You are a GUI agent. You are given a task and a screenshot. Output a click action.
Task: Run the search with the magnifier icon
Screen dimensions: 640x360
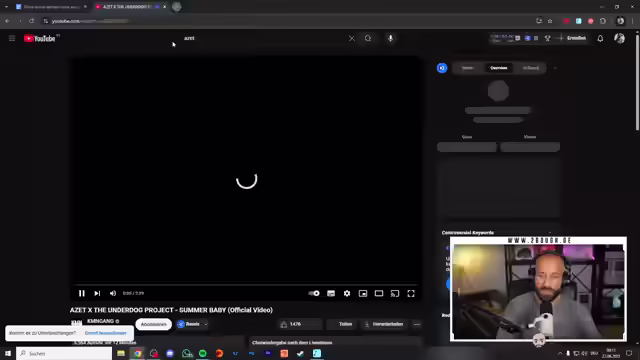[x=368, y=38]
